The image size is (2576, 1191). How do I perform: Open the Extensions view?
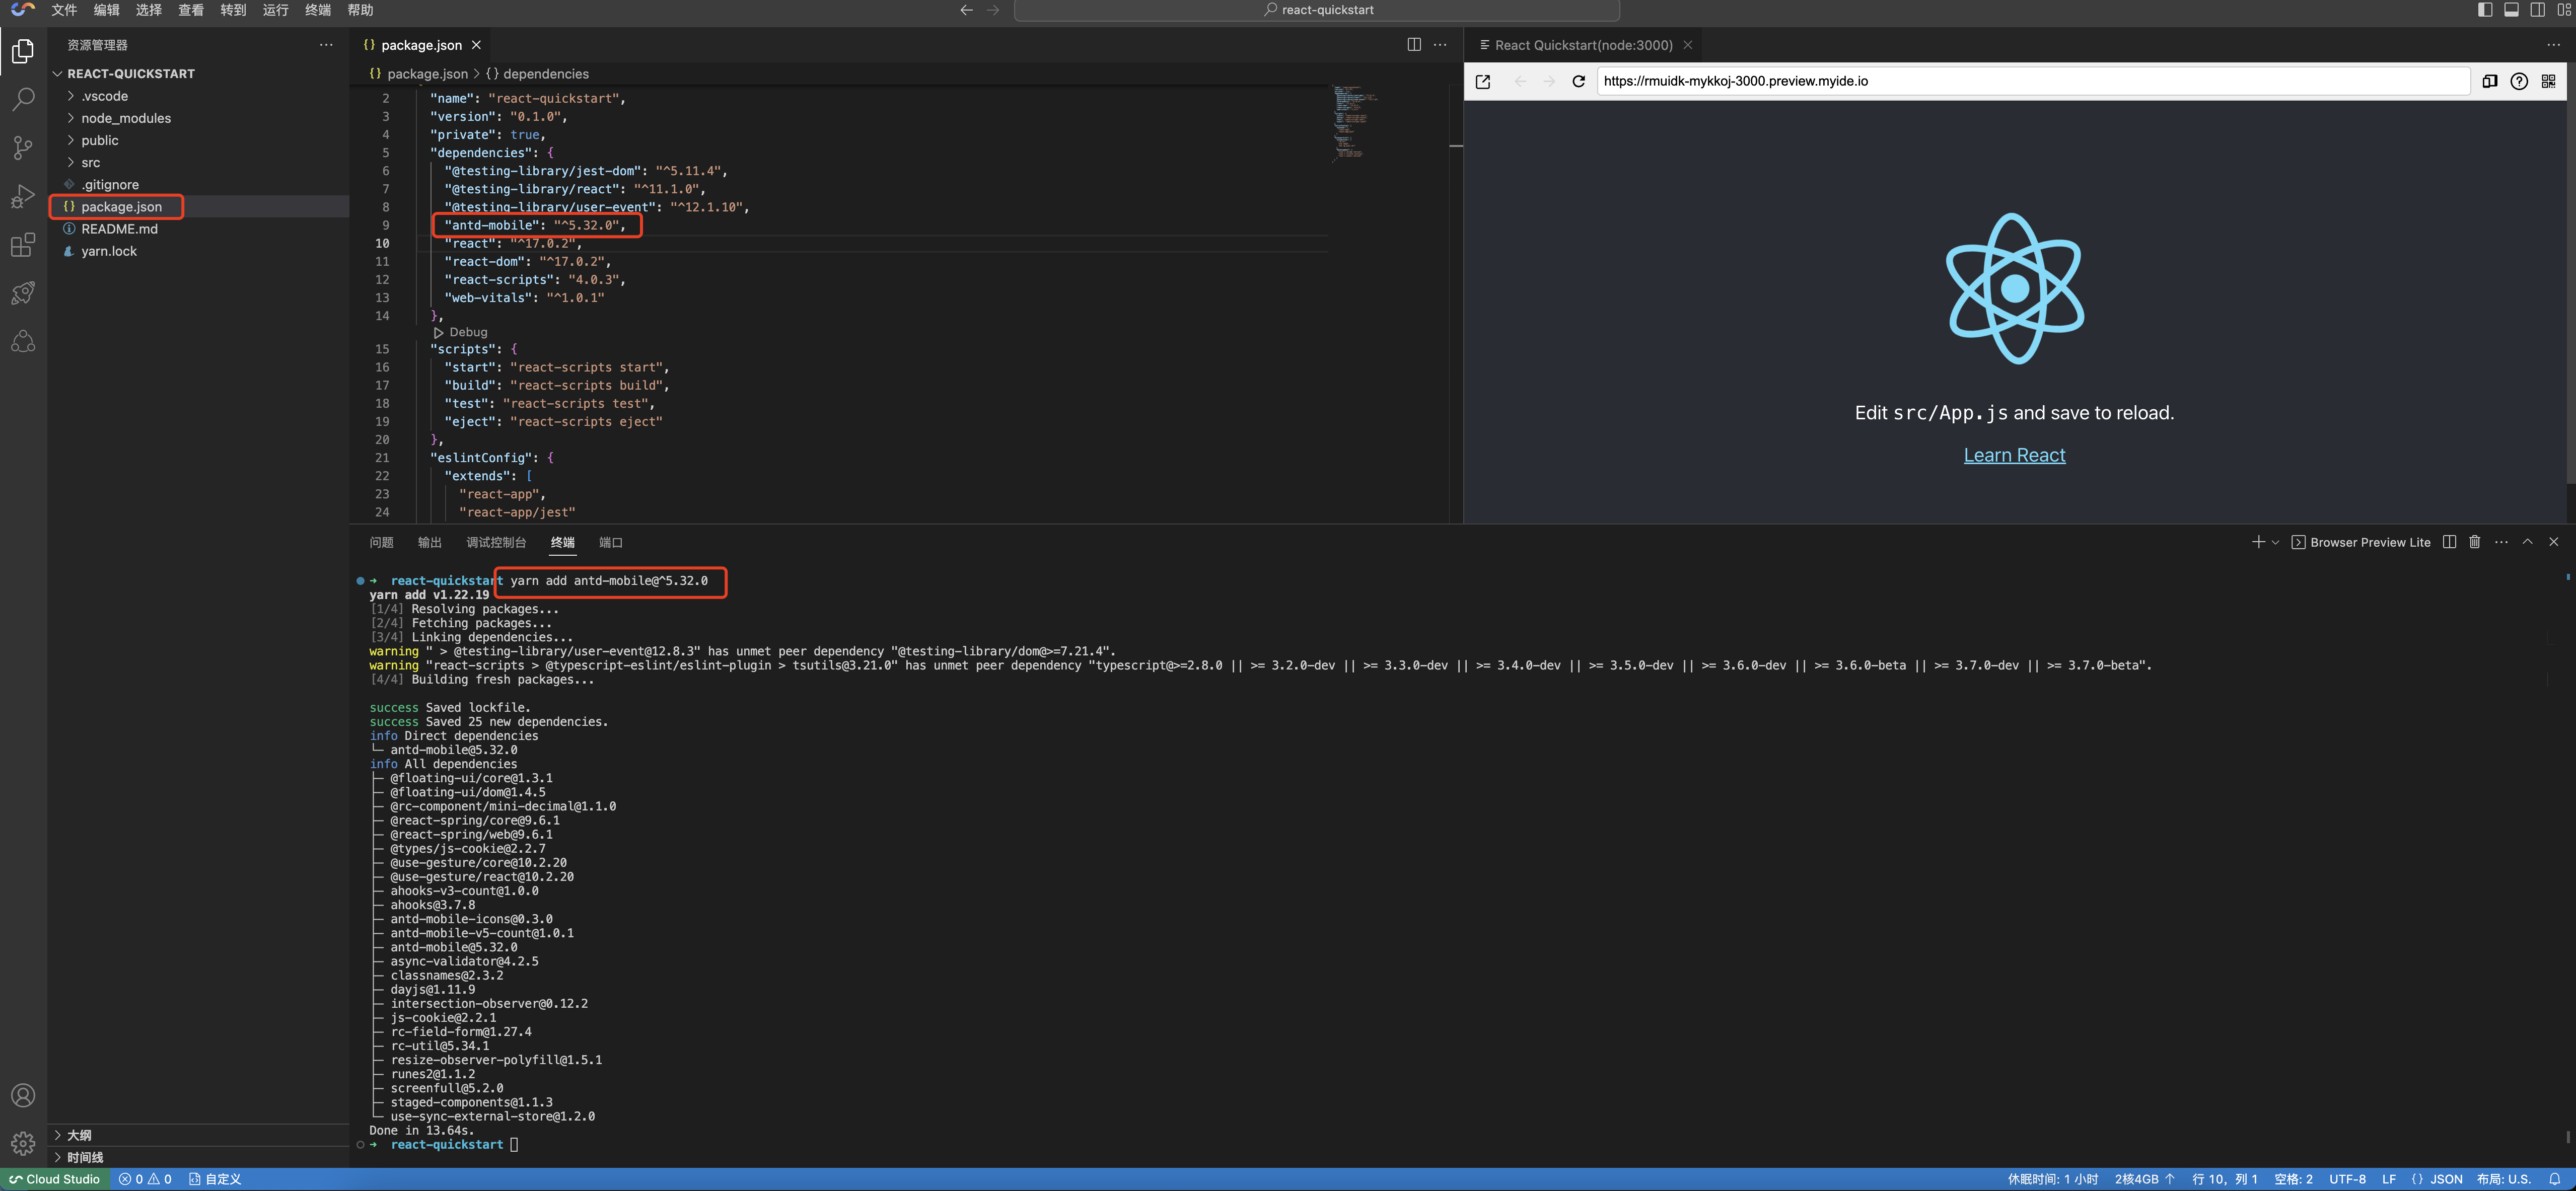tap(23, 245)
